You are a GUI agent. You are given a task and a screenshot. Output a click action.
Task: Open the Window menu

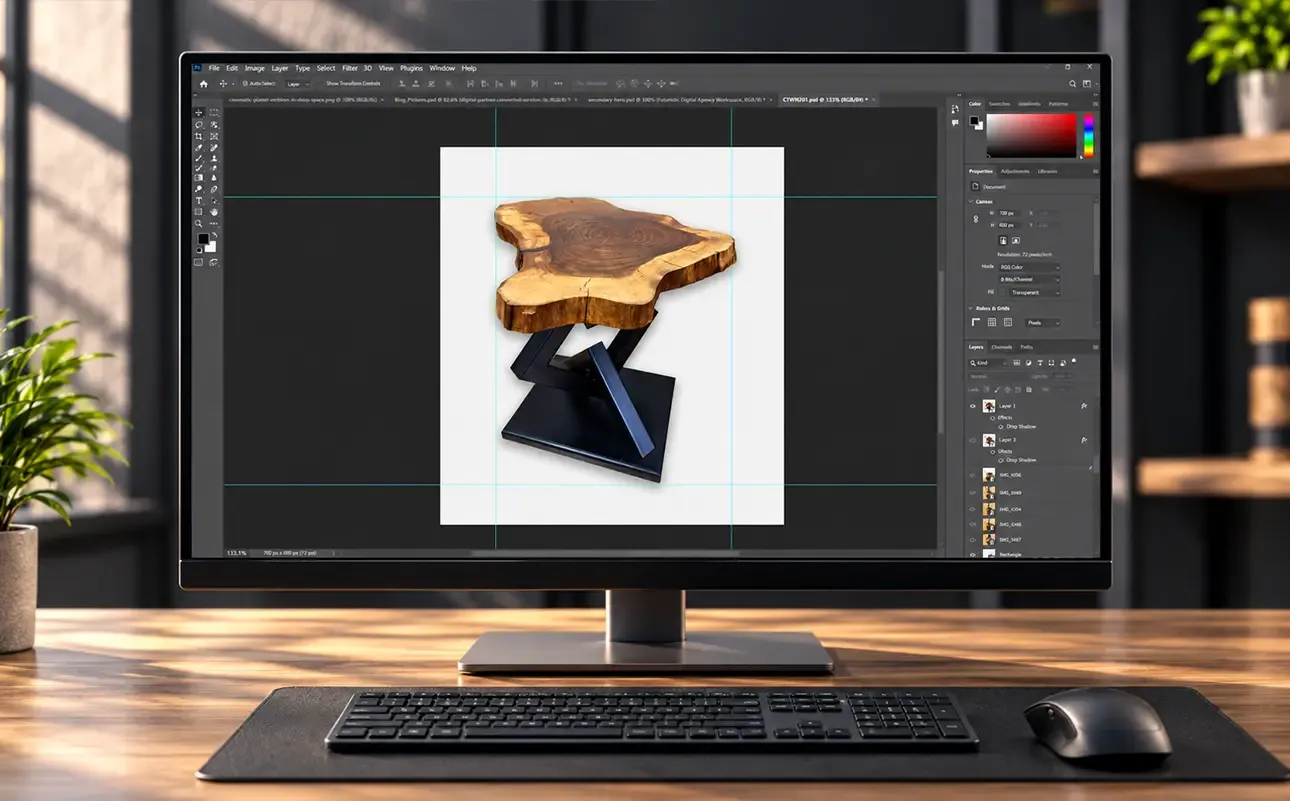pyautogui.click(x=442, y=68)
